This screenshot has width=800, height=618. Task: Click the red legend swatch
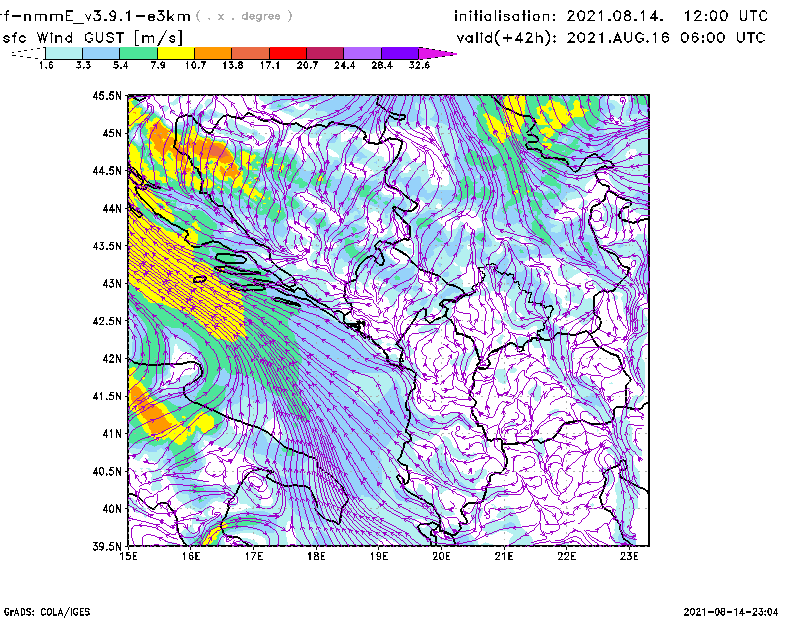pos(288,53)
